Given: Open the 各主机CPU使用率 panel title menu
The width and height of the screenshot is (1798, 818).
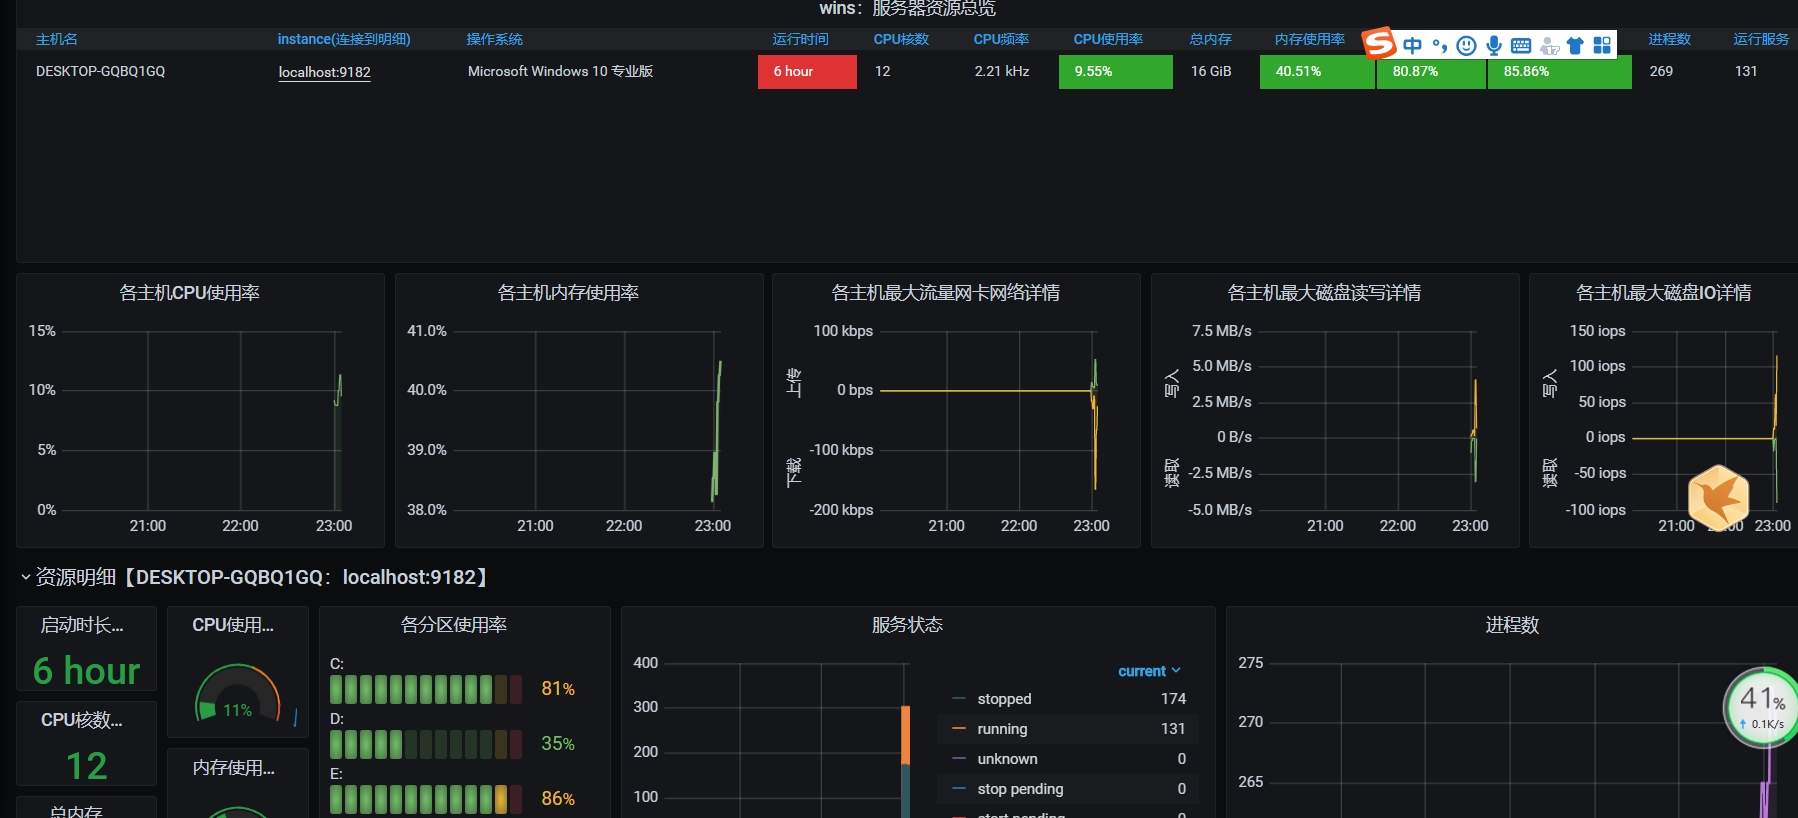Looking at the screenshot, I should [x=189, y=293].
